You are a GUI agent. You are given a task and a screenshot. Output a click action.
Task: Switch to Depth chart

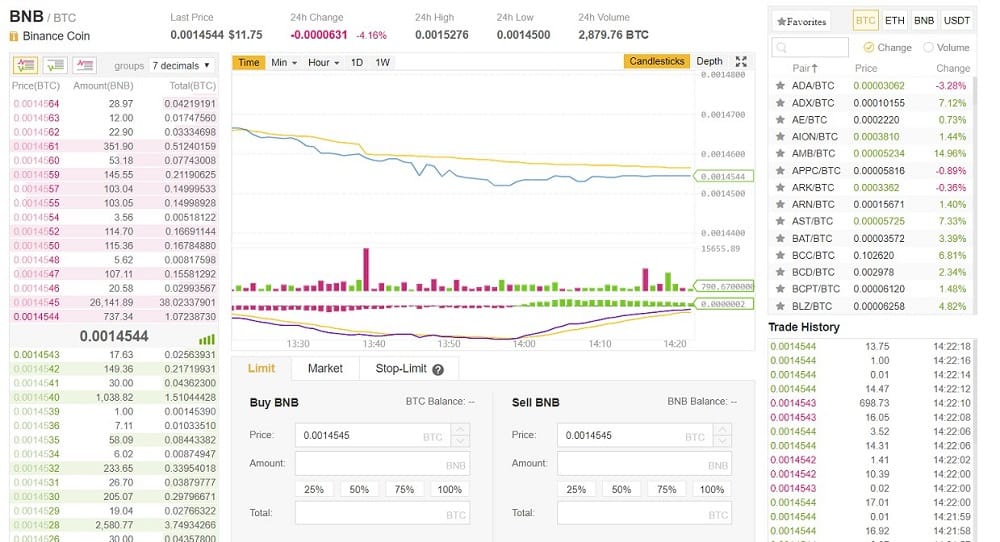[709, 61]
